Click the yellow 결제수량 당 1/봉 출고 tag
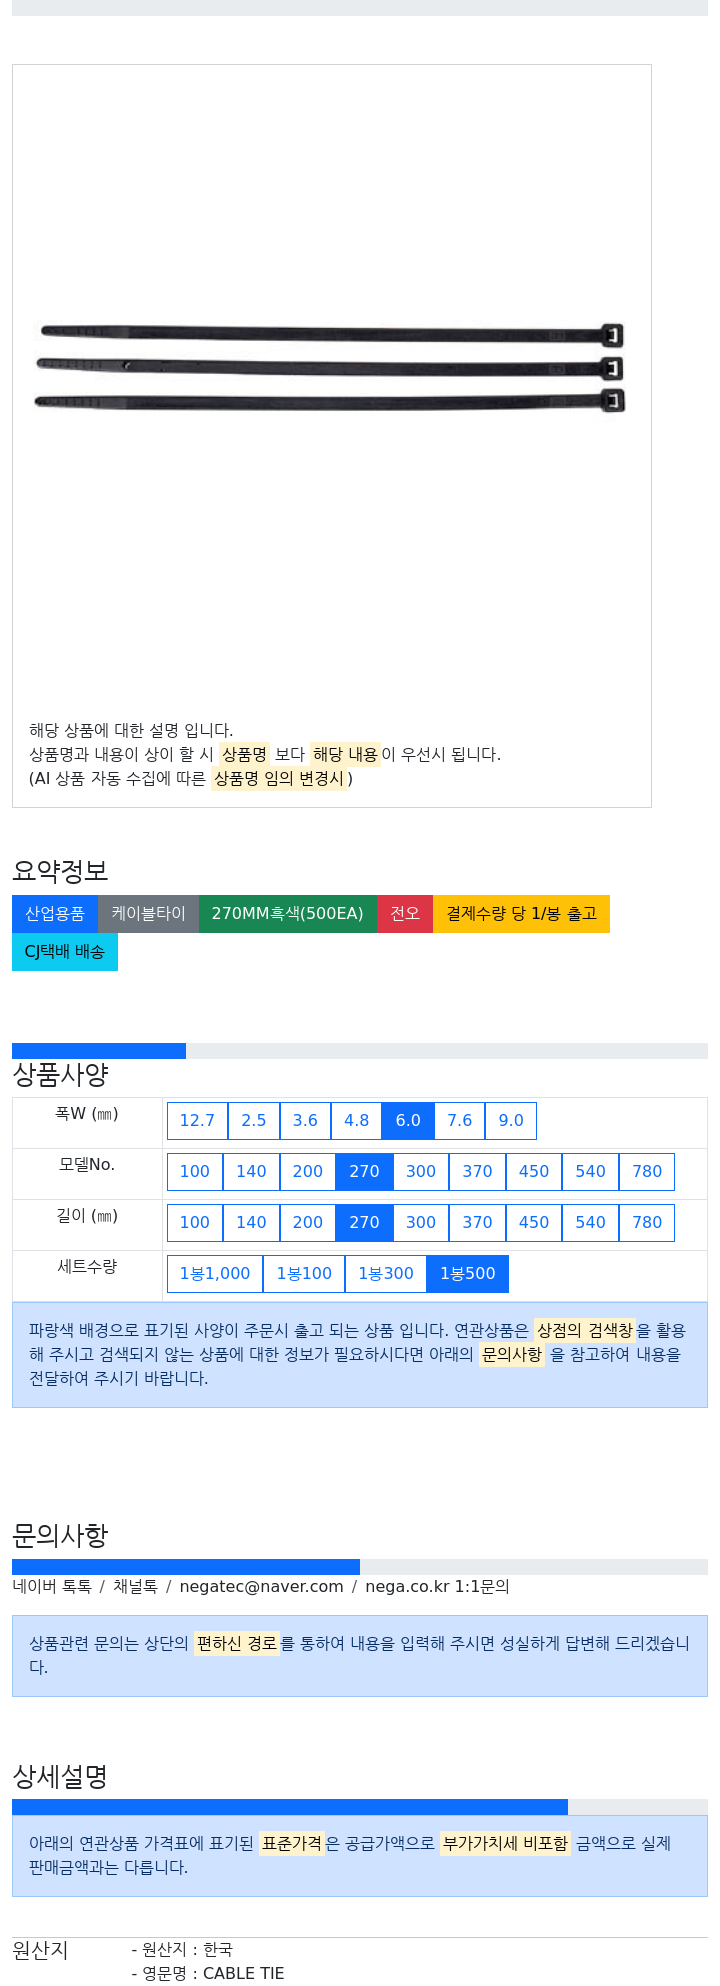 point(521,914)
